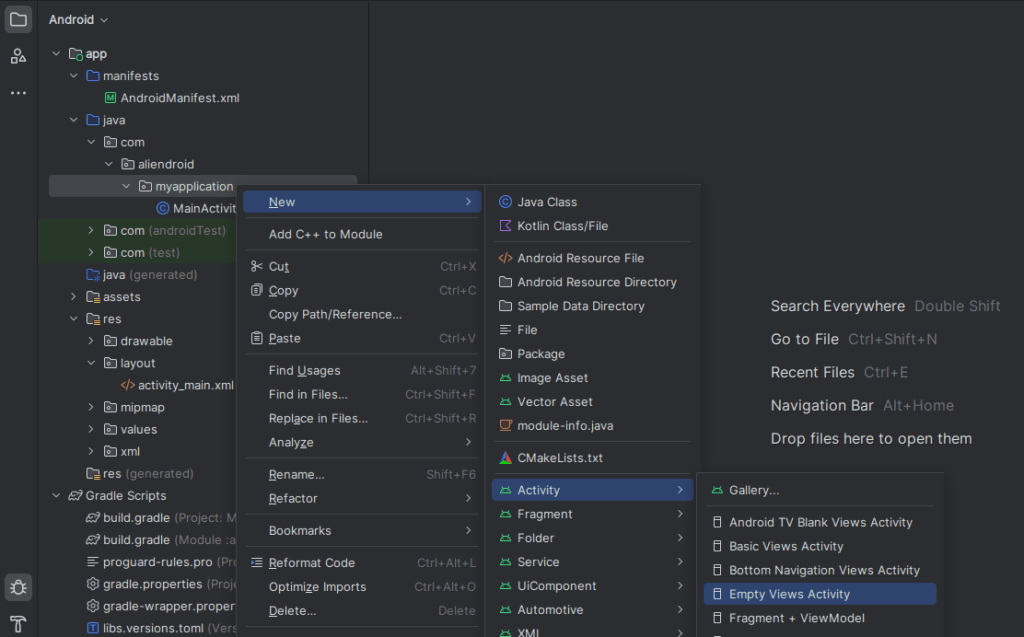Click the MainActivity class icon
Image resolution: width=1024 pixels, height=637 pixels.
[x=163, y=208]
